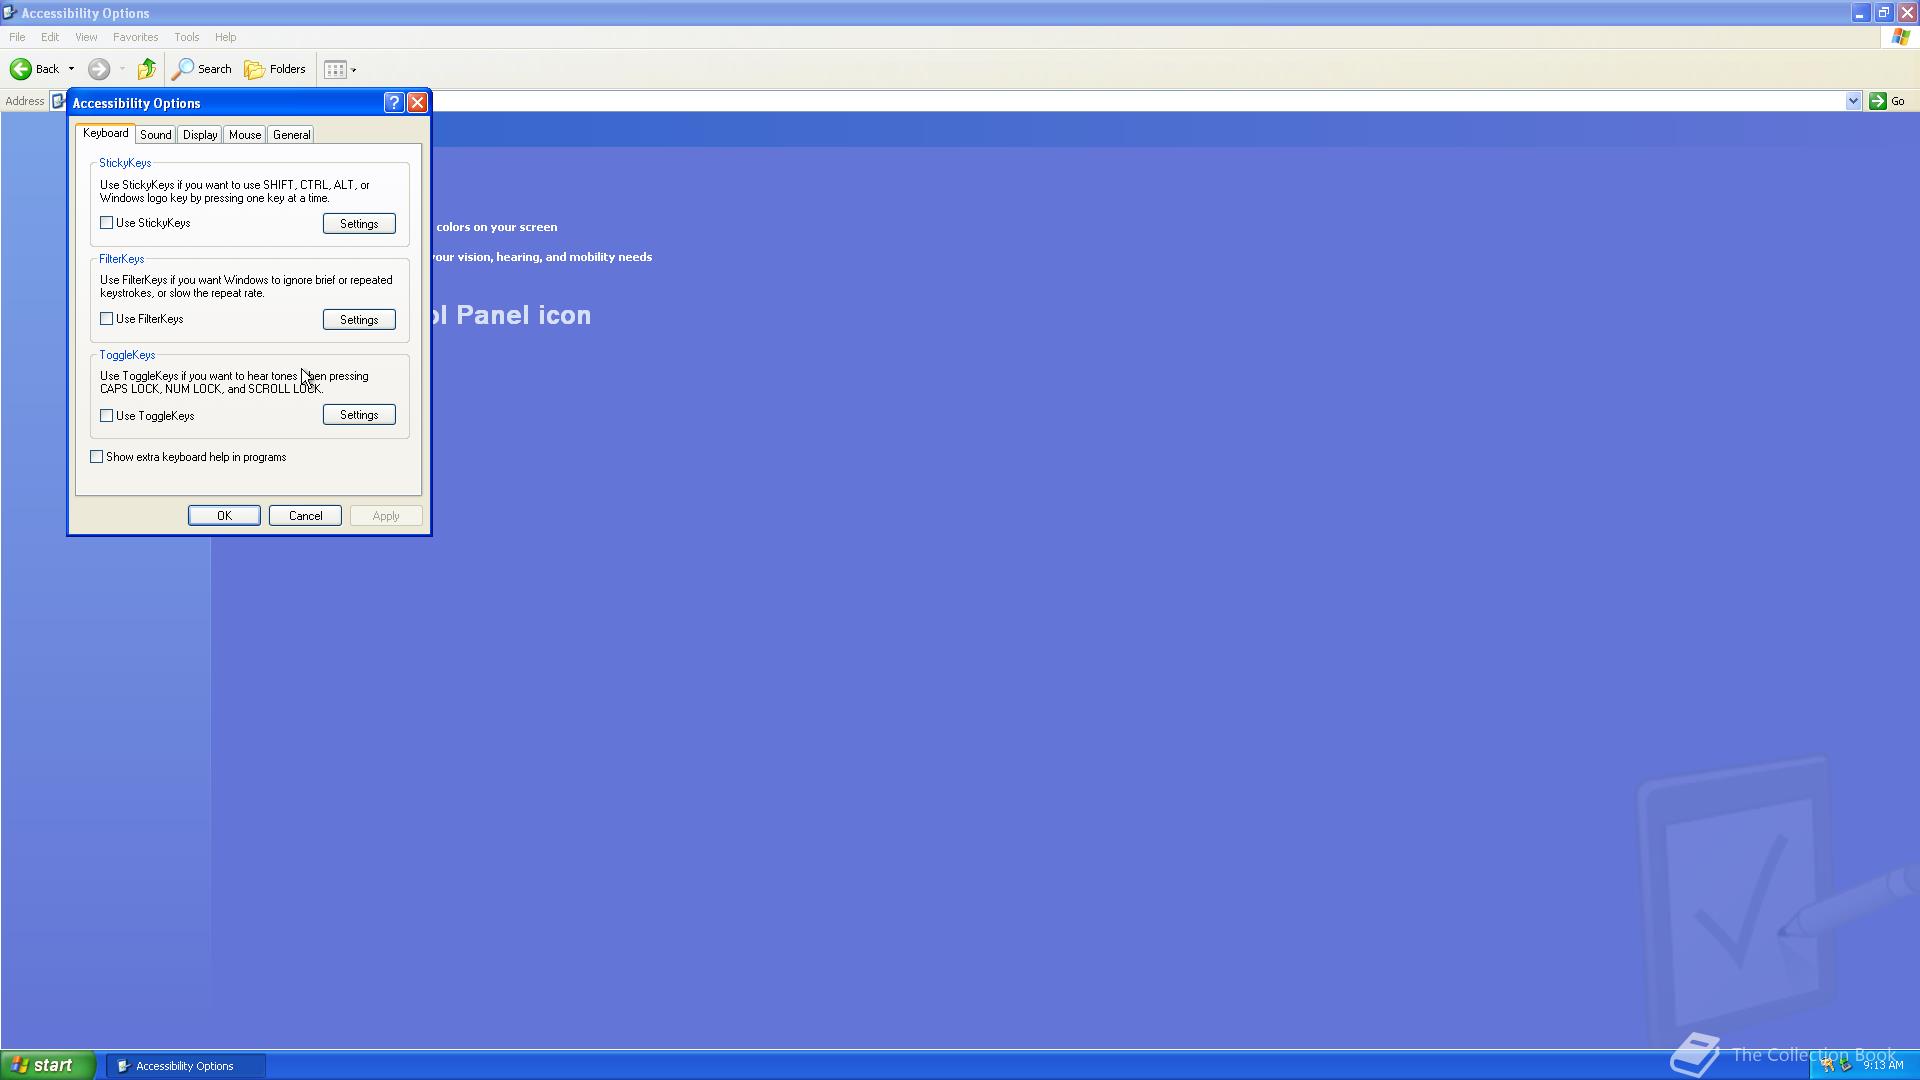The width and height of the screenshot is (1920, 1080).
Task: Open the Search pane with the magnifier icon
Action: tap(185, 69)
